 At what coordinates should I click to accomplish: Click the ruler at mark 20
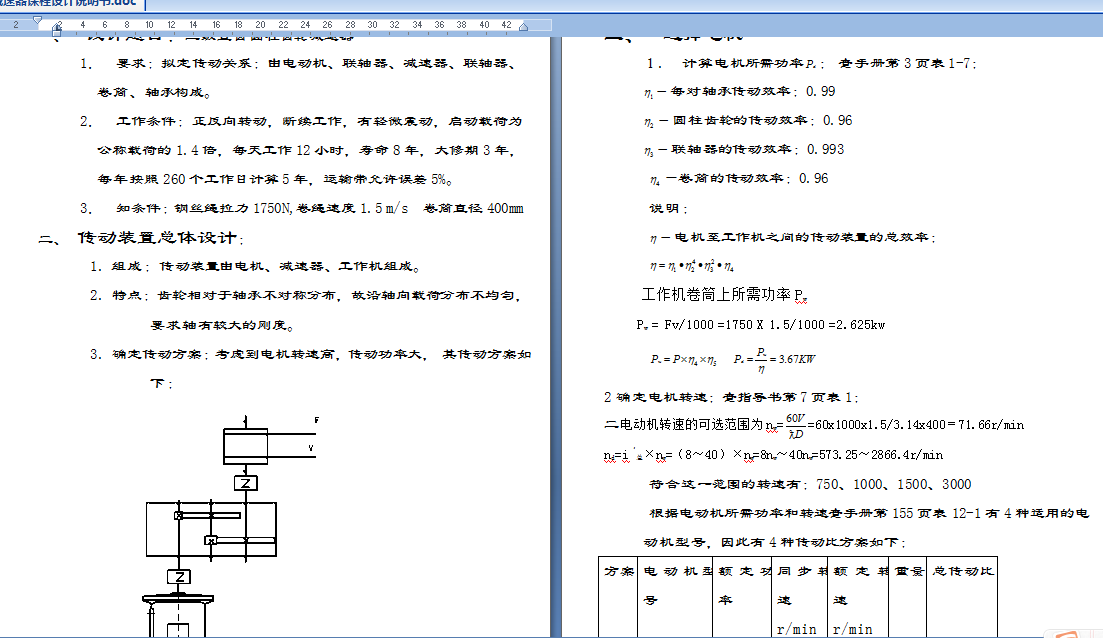pos(260,25)
